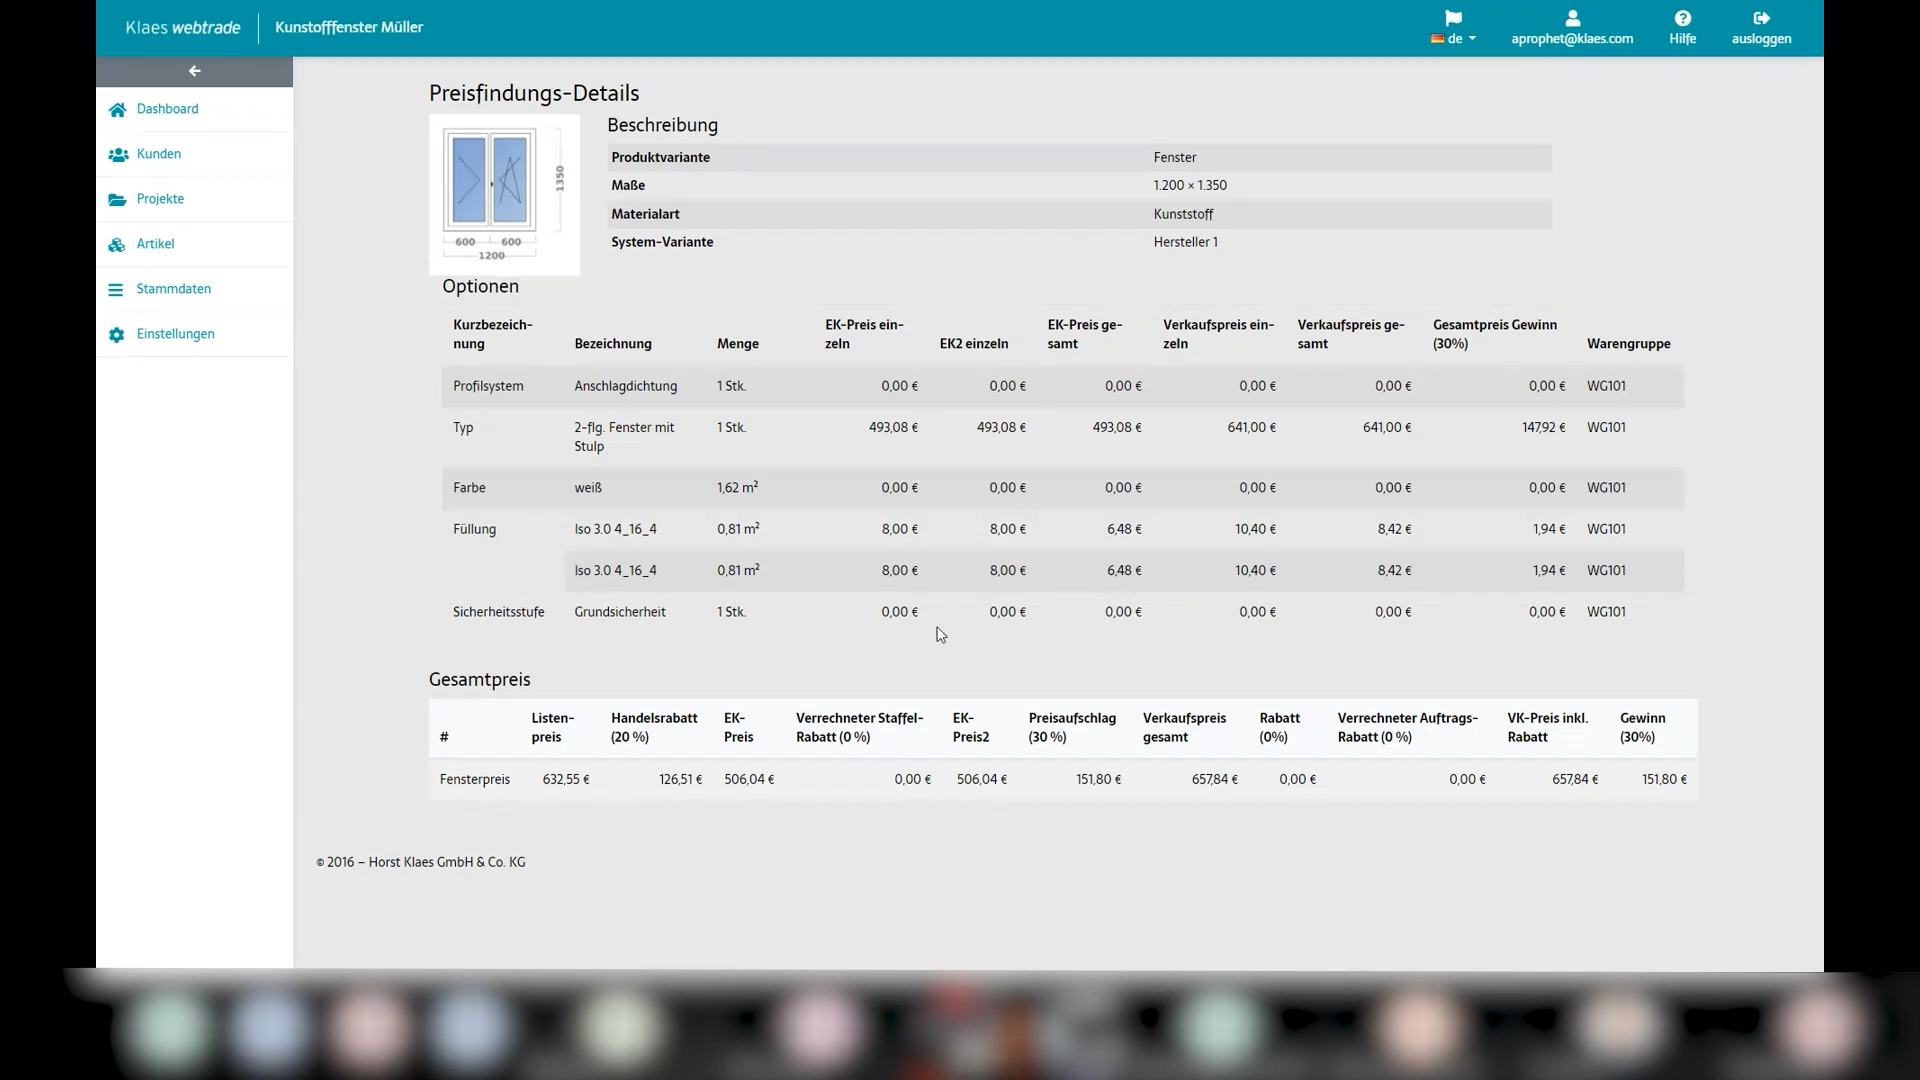Screen dimensions: 1920x1080
Task: Click the Artikel cubes icon
Action: (x=117, y=244)
